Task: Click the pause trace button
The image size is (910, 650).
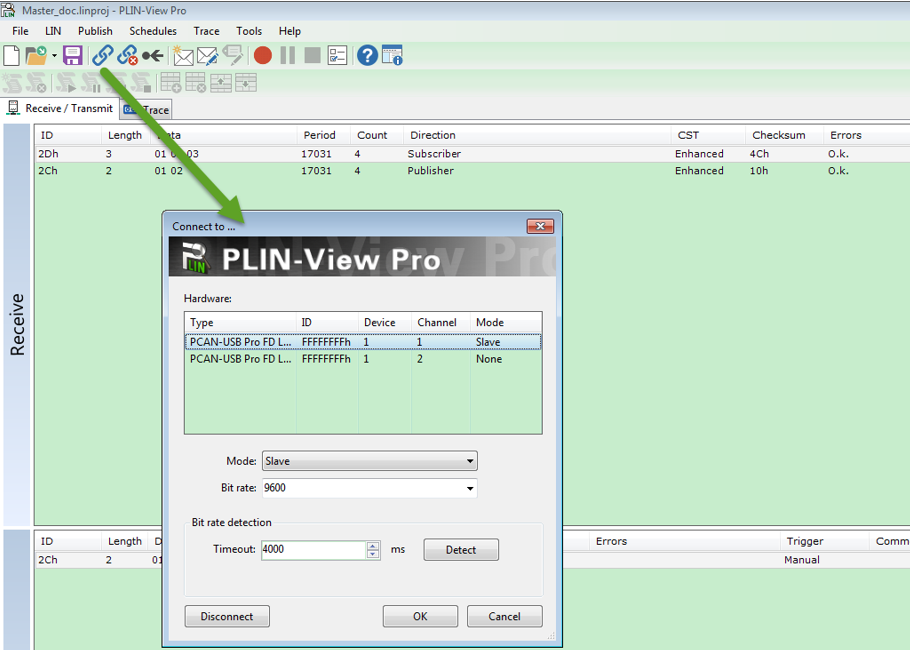Action: [288, 56]
